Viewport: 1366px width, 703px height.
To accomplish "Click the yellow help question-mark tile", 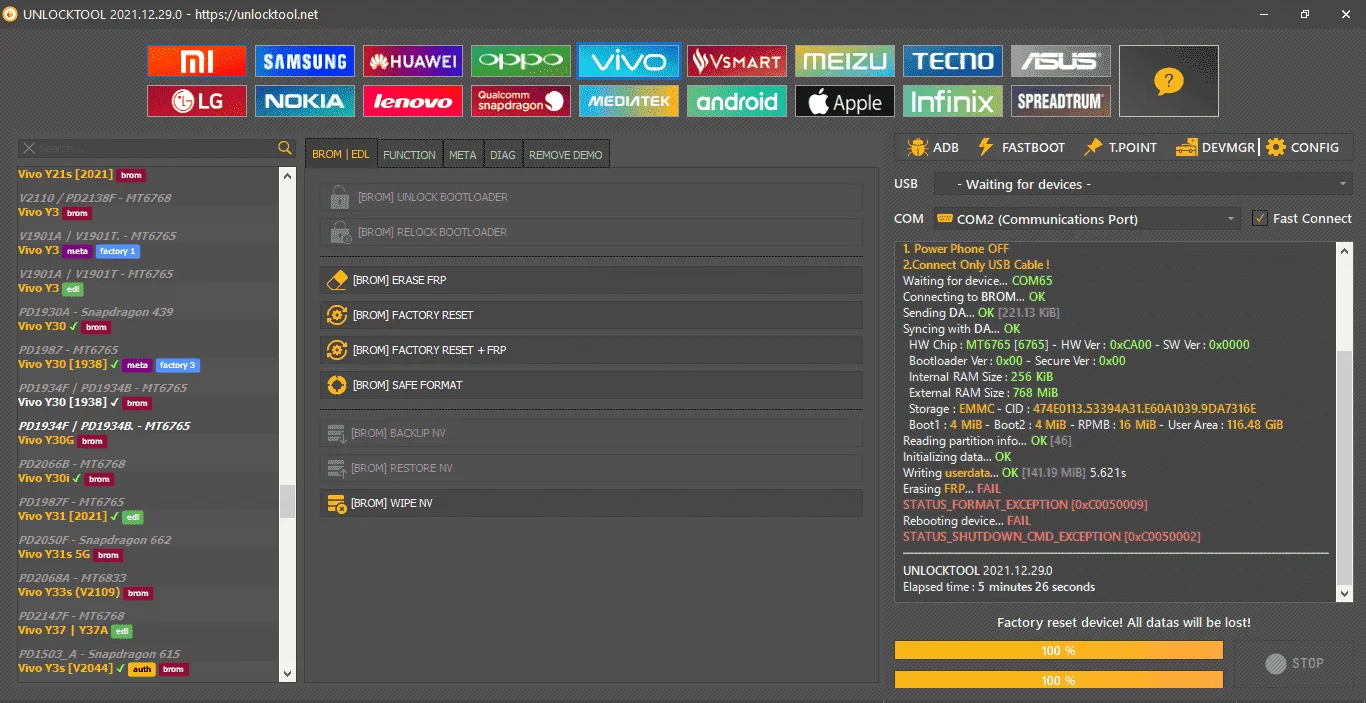I will (1168, 81).
